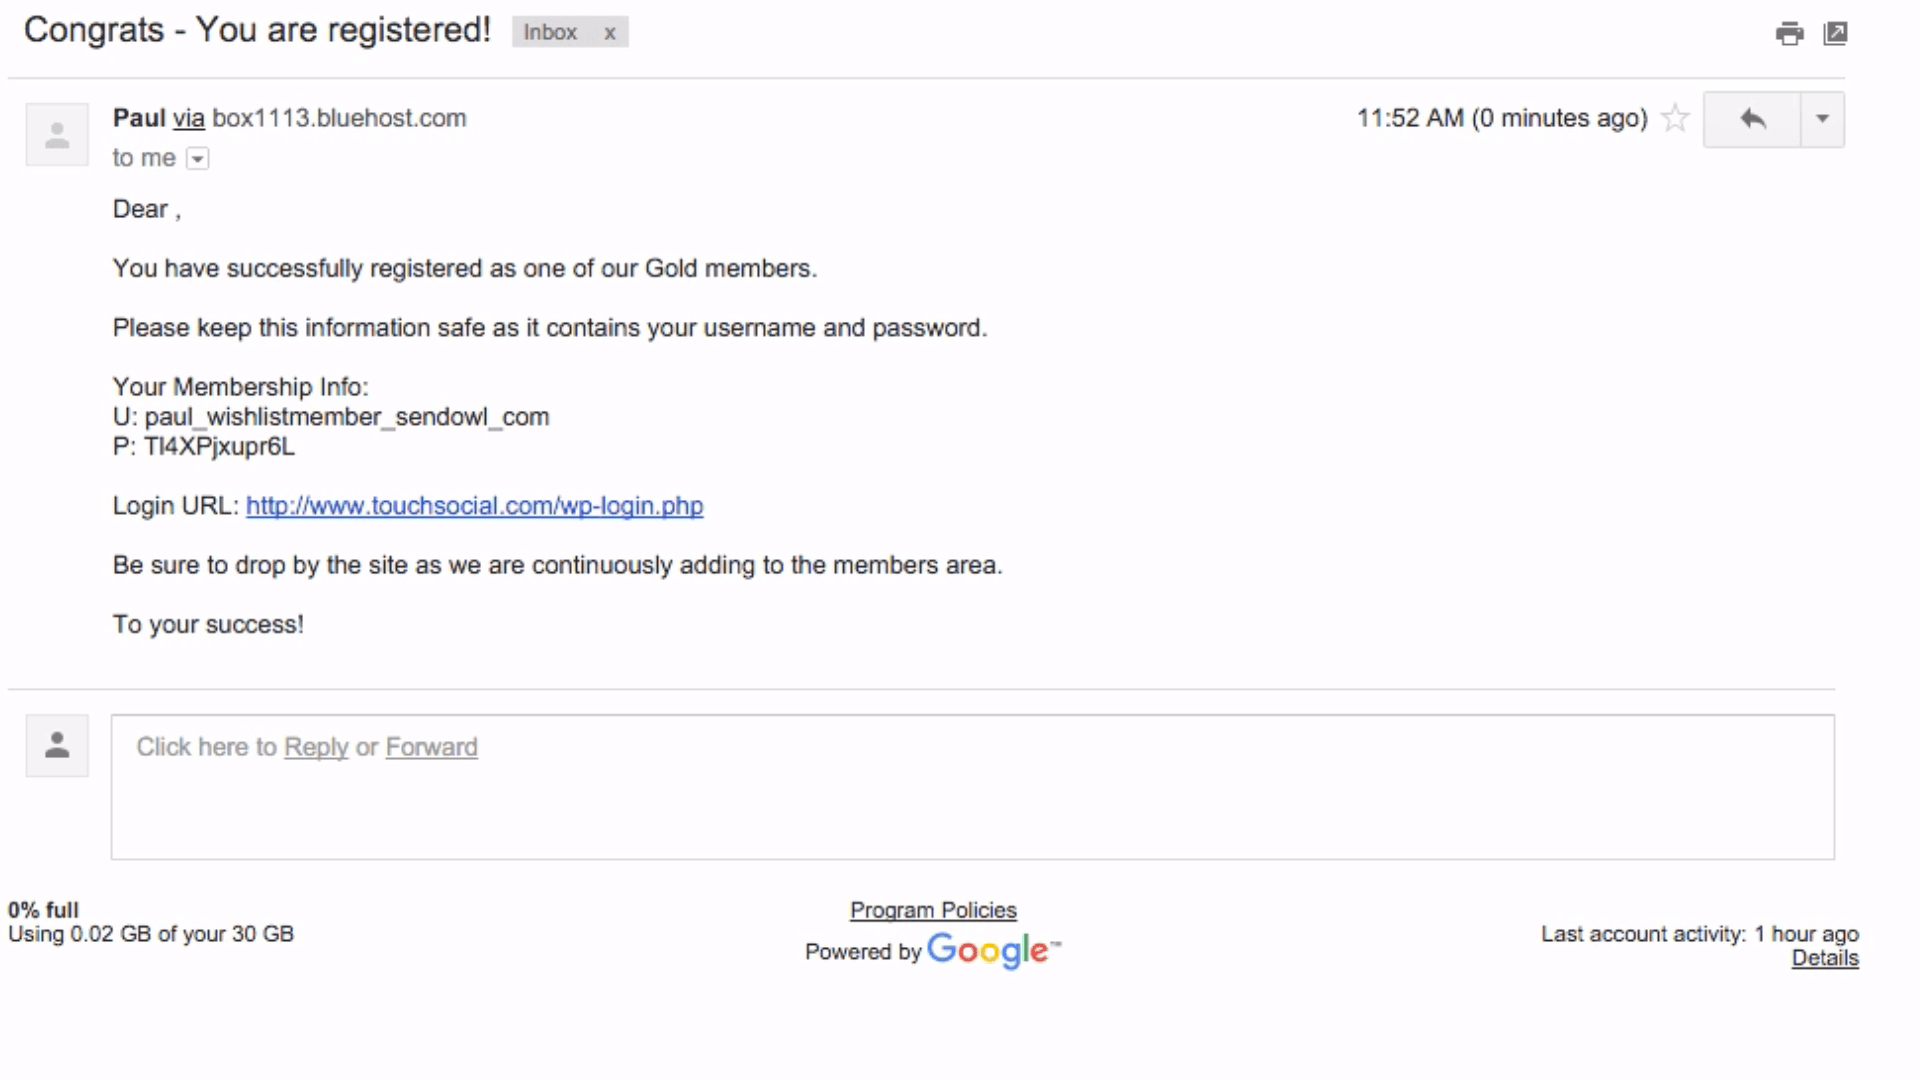Image resolution: width=1920 pixels, height=1080 pixels.
Task: Click the print email icon
Action: click(x=1789, y=34)
